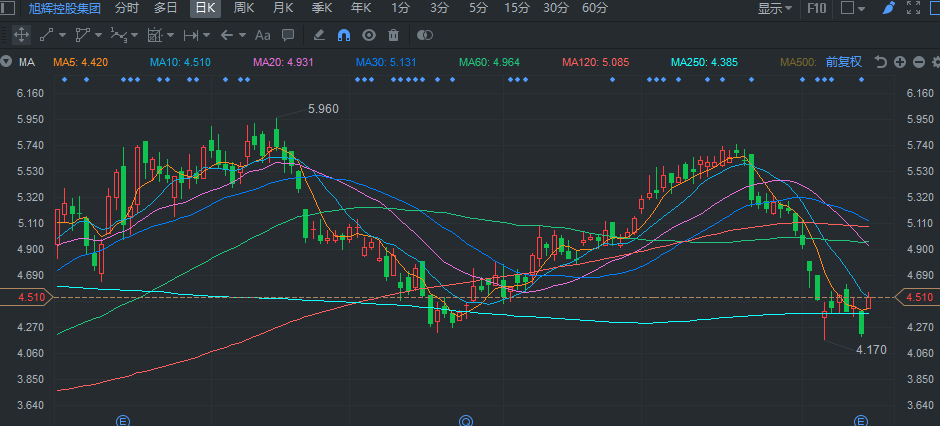Select the 日K daily candlestick tab
The image size is (940, 426).
(206, 8)
